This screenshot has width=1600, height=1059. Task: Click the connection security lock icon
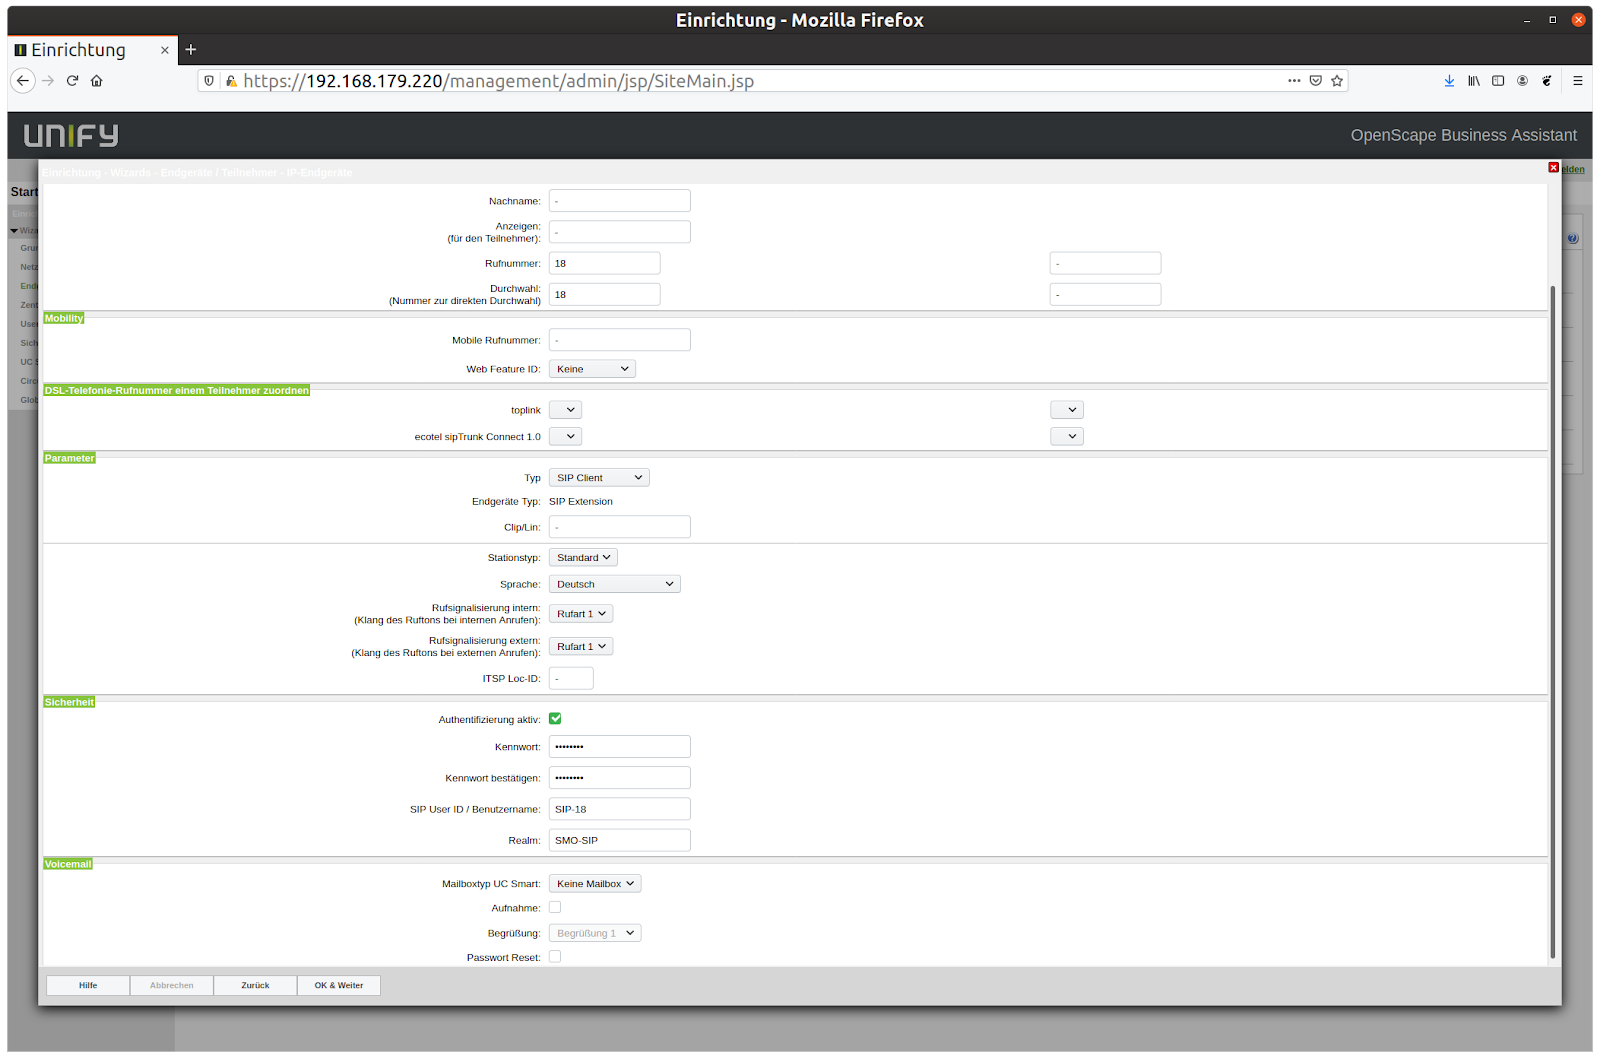231,81
